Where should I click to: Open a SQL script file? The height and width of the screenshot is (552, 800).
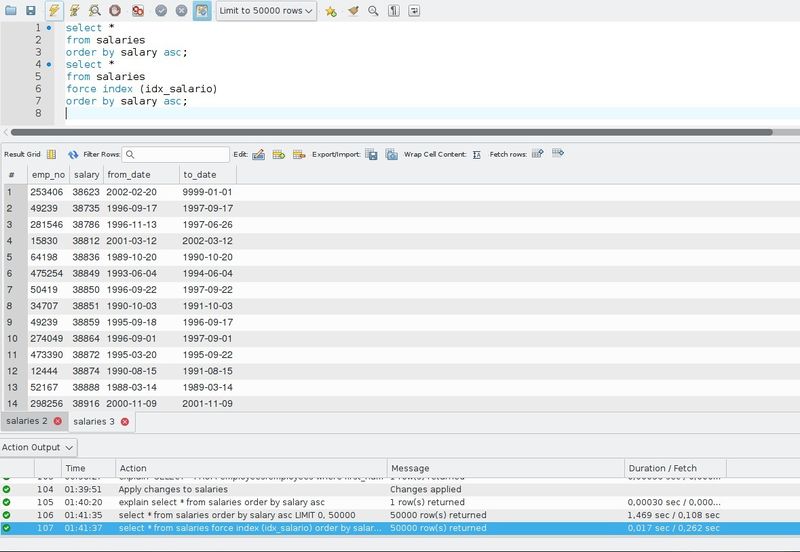(x=10, y=10)
